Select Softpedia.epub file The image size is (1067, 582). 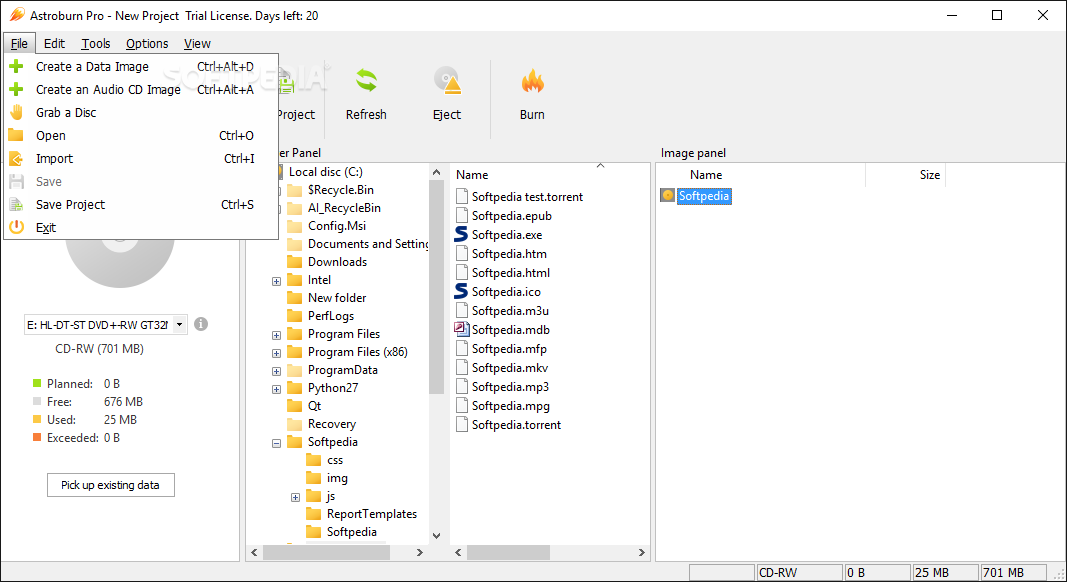(512, 216)
